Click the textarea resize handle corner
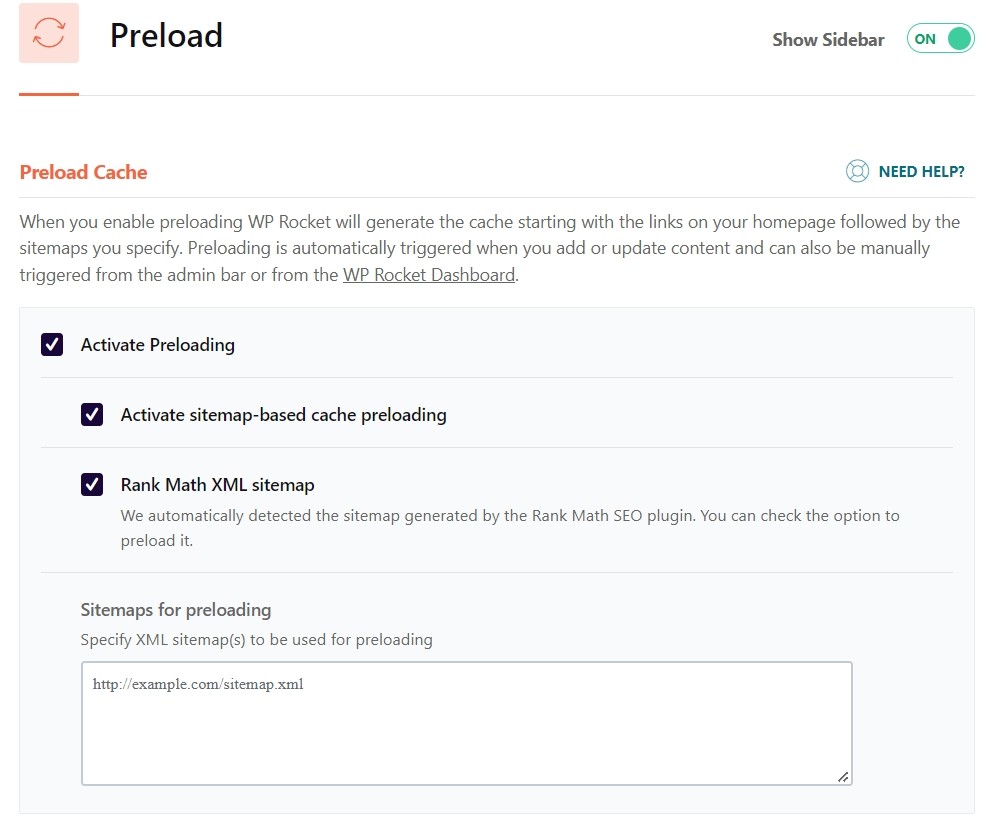 pyautogui.click(x=843, y=776)
